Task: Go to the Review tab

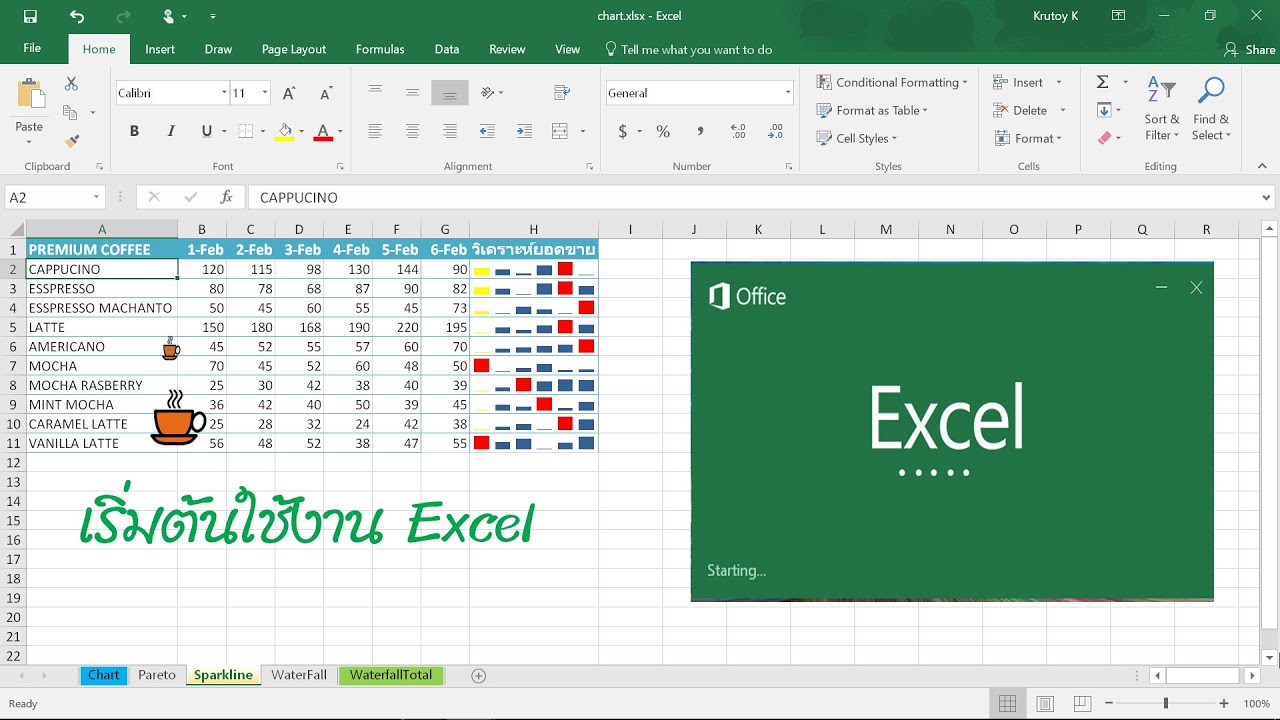Action: coord(507,49)
